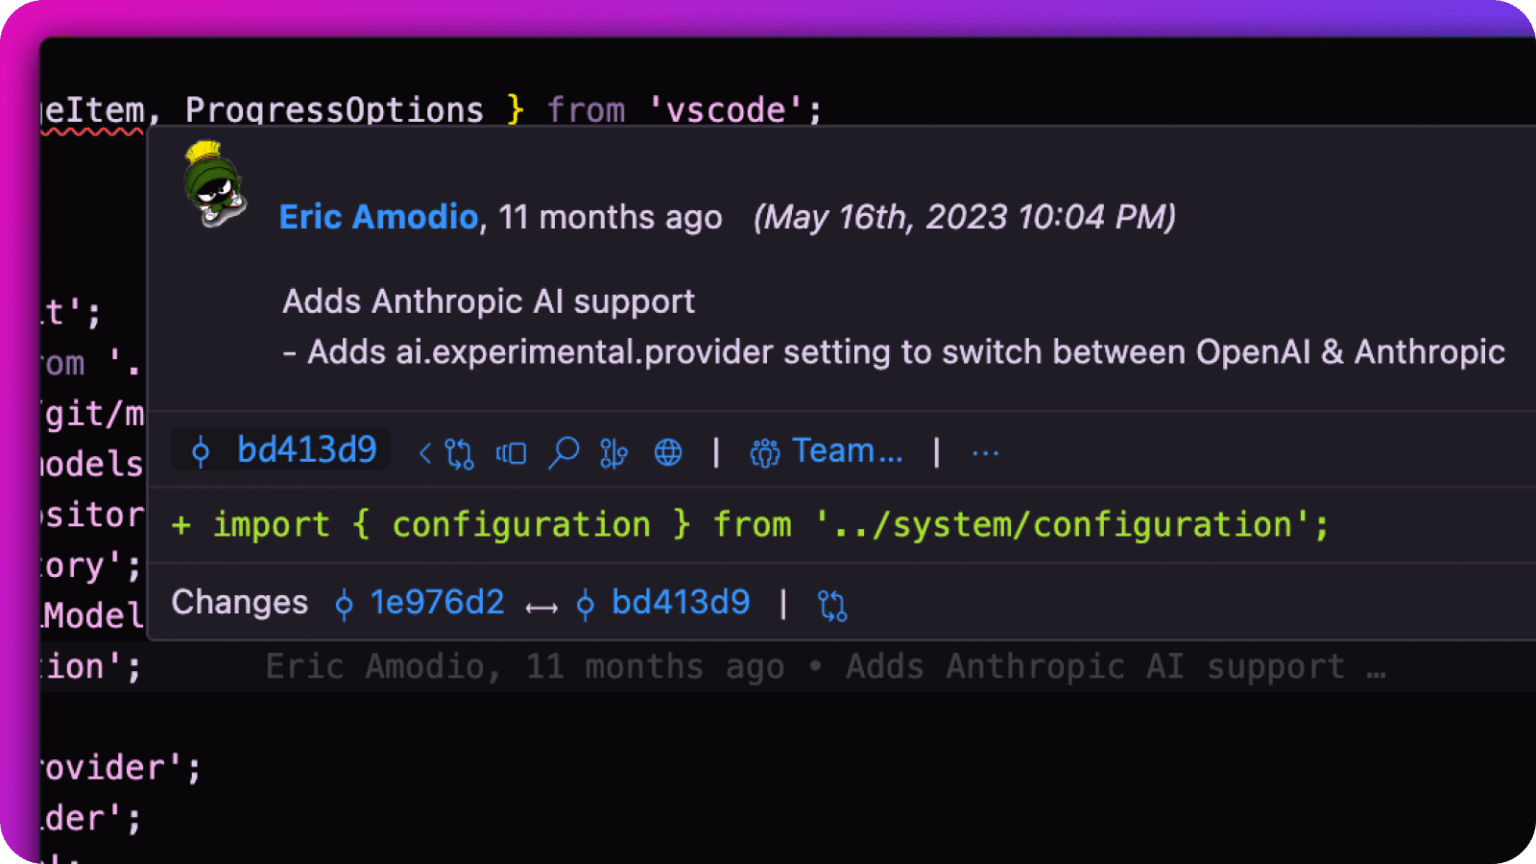This screenshot has width=1536, height=864.
Task: Click the author avatar image in hover
Action: pos(214,185)
